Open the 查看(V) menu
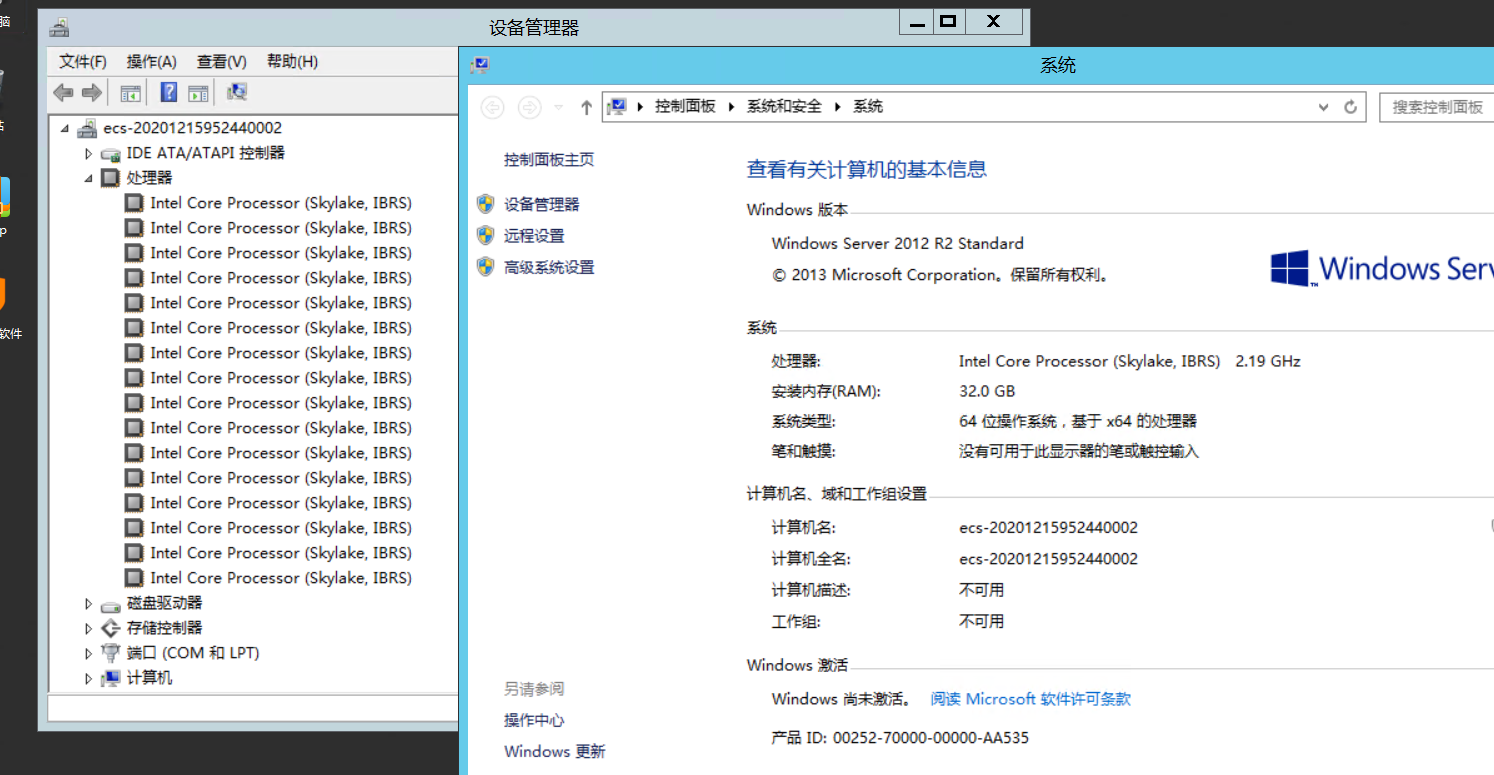 222,62
